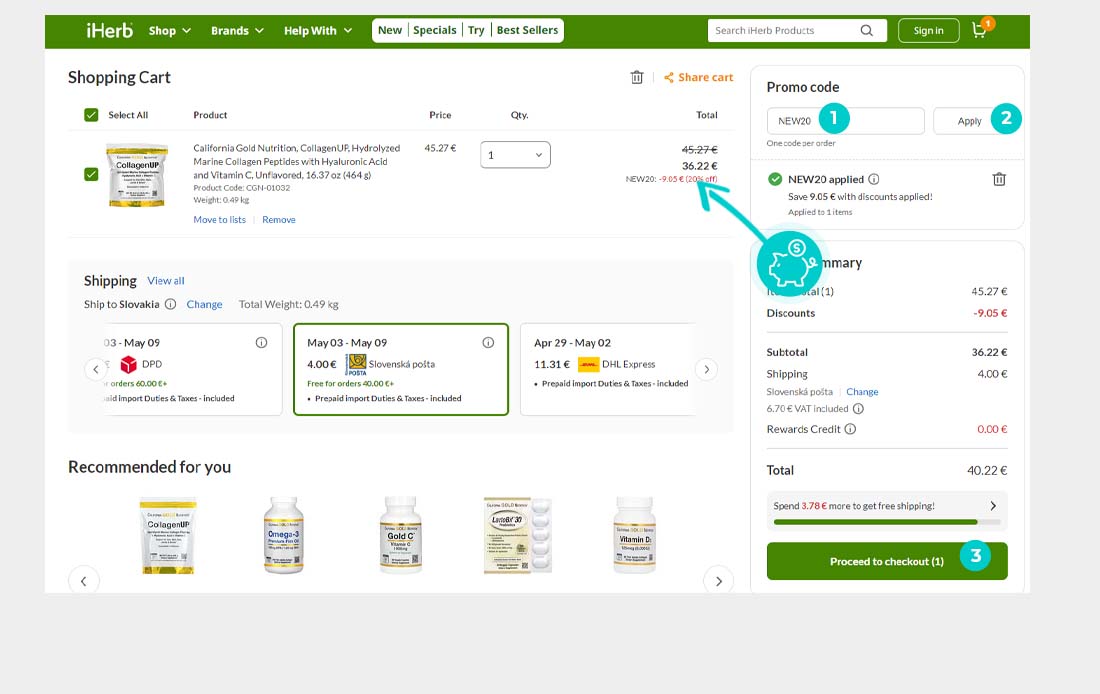Viewport: 1100px width, 694px height.
Task: Toggle the CollagenUP item checkbox
Action: click(x=91, y=174)
